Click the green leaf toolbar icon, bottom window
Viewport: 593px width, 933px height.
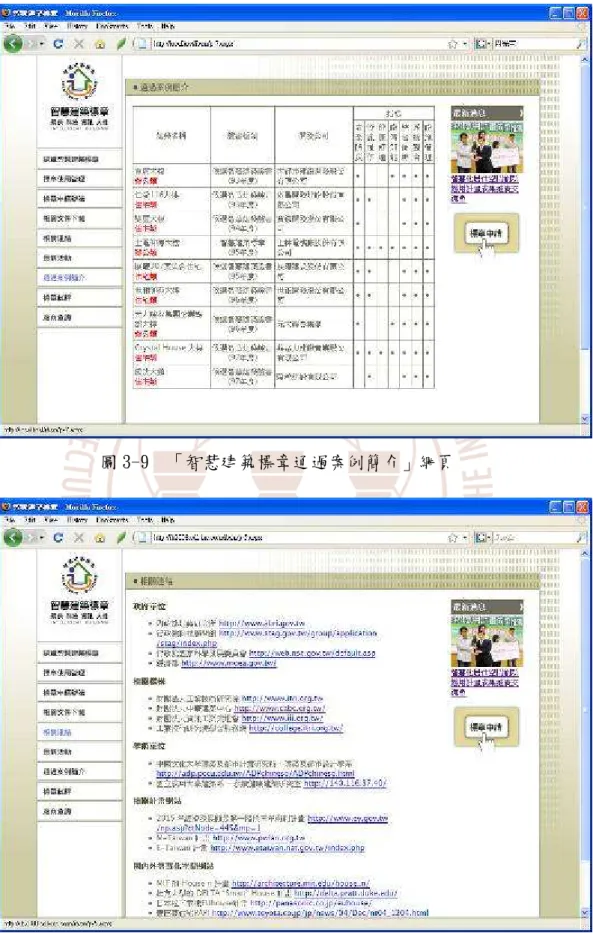pyautogui.click(x=121, y=537)
